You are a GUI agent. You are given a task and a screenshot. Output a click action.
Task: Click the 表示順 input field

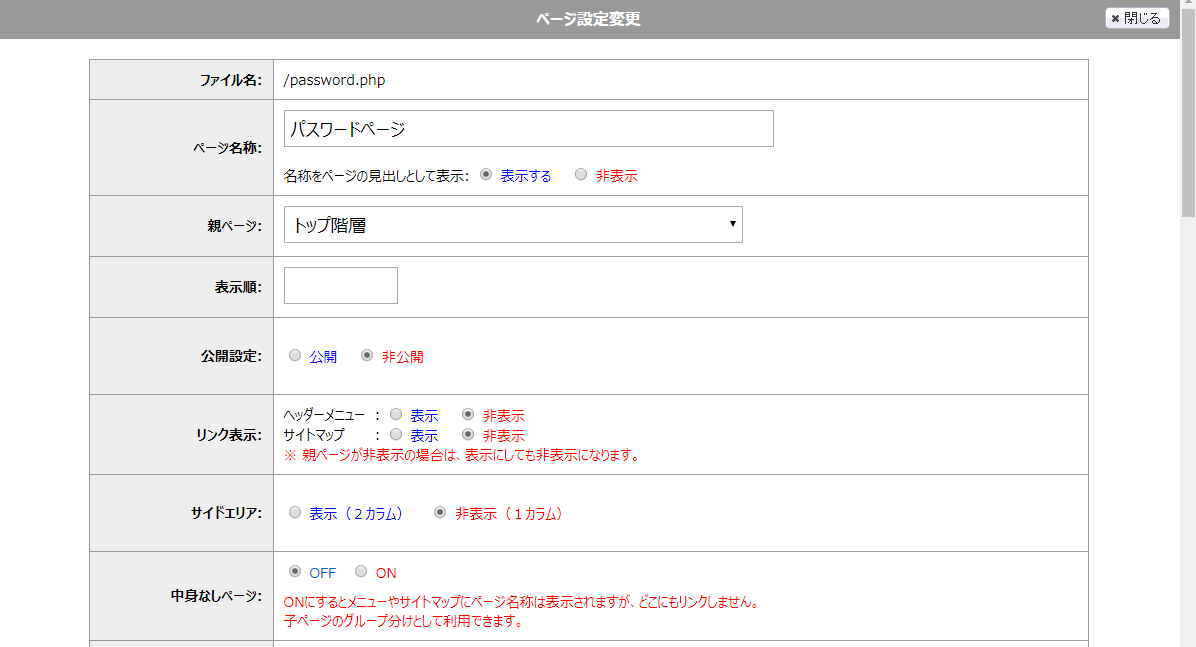click(340, 286)
